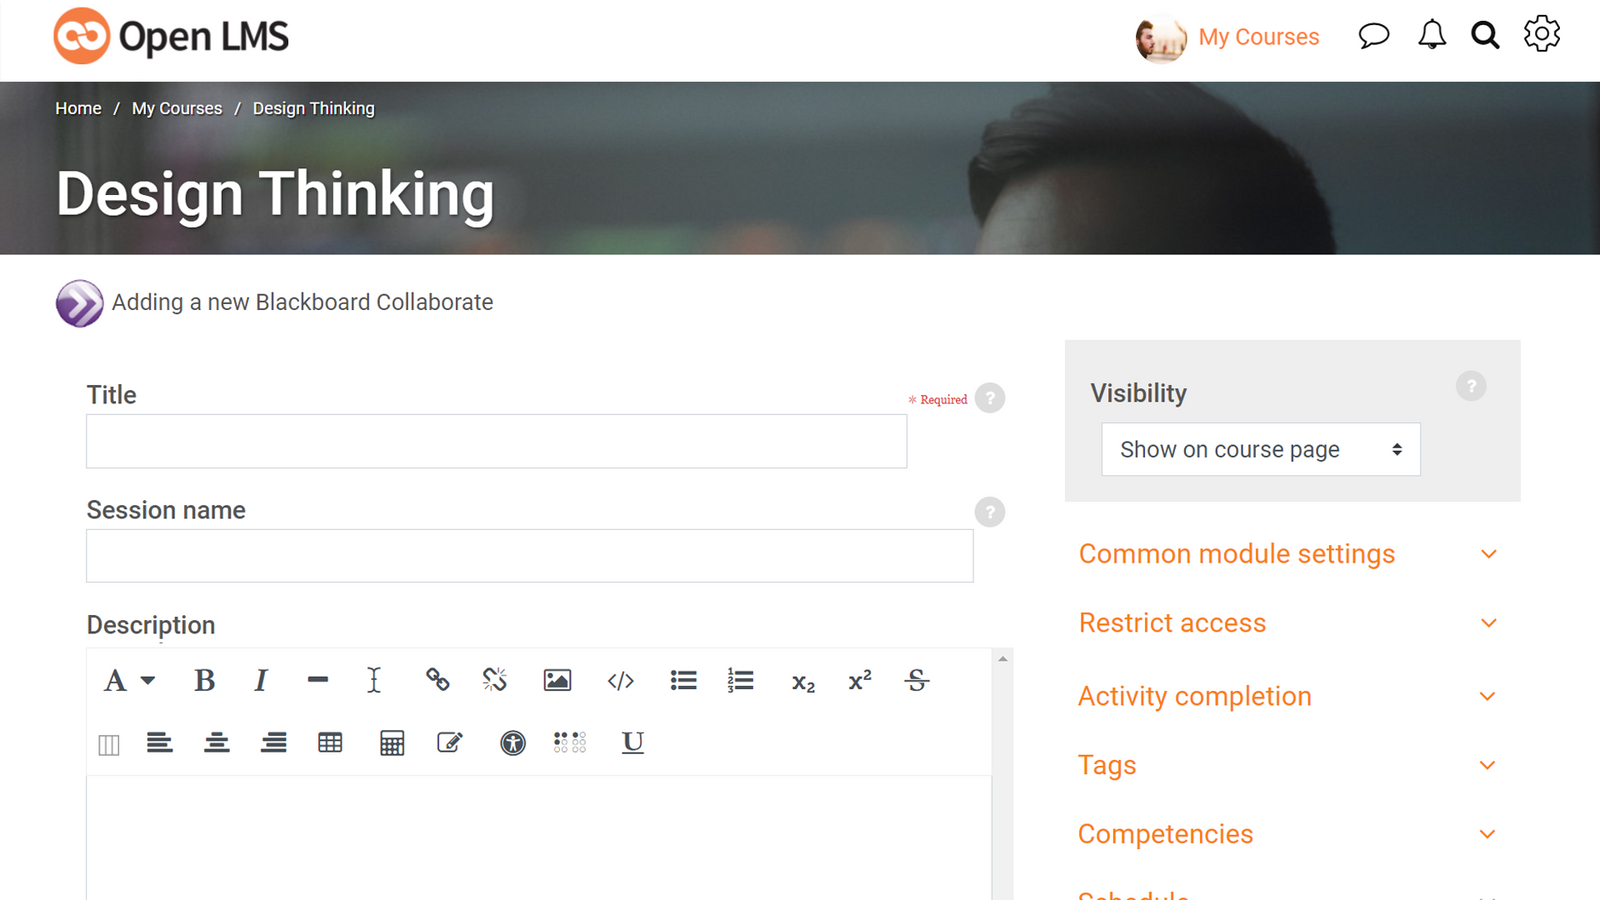The width and height of the screenshot is (1600, 900).
Task: Apply italic formatting in editor toolbar
Action: tap(261, 681)
